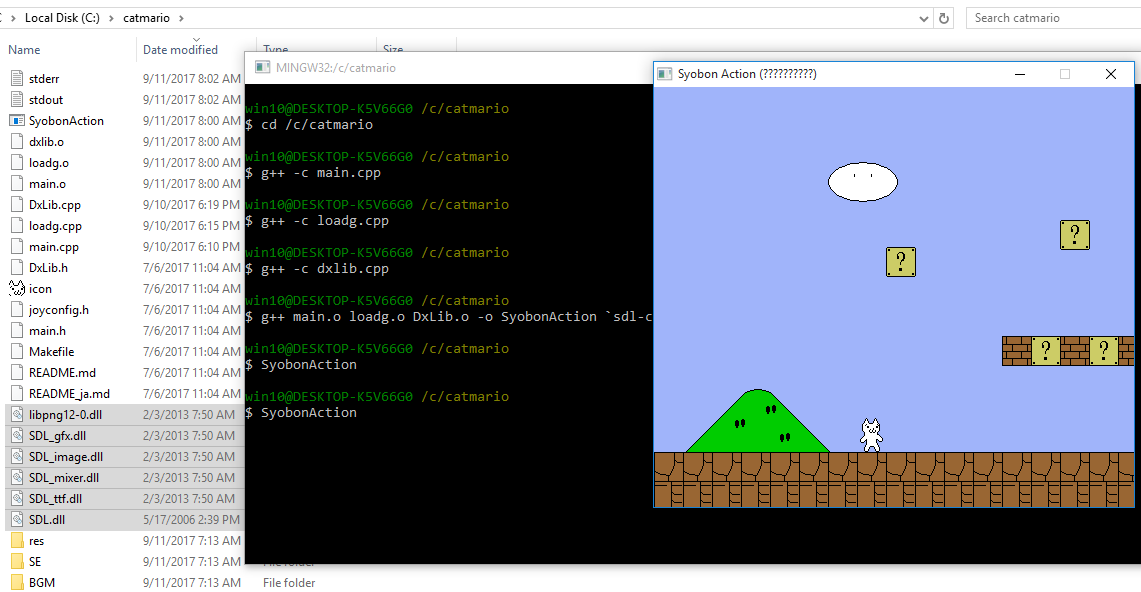Click the 9/10/2017 6:19 PM date cell

(191, 205)
